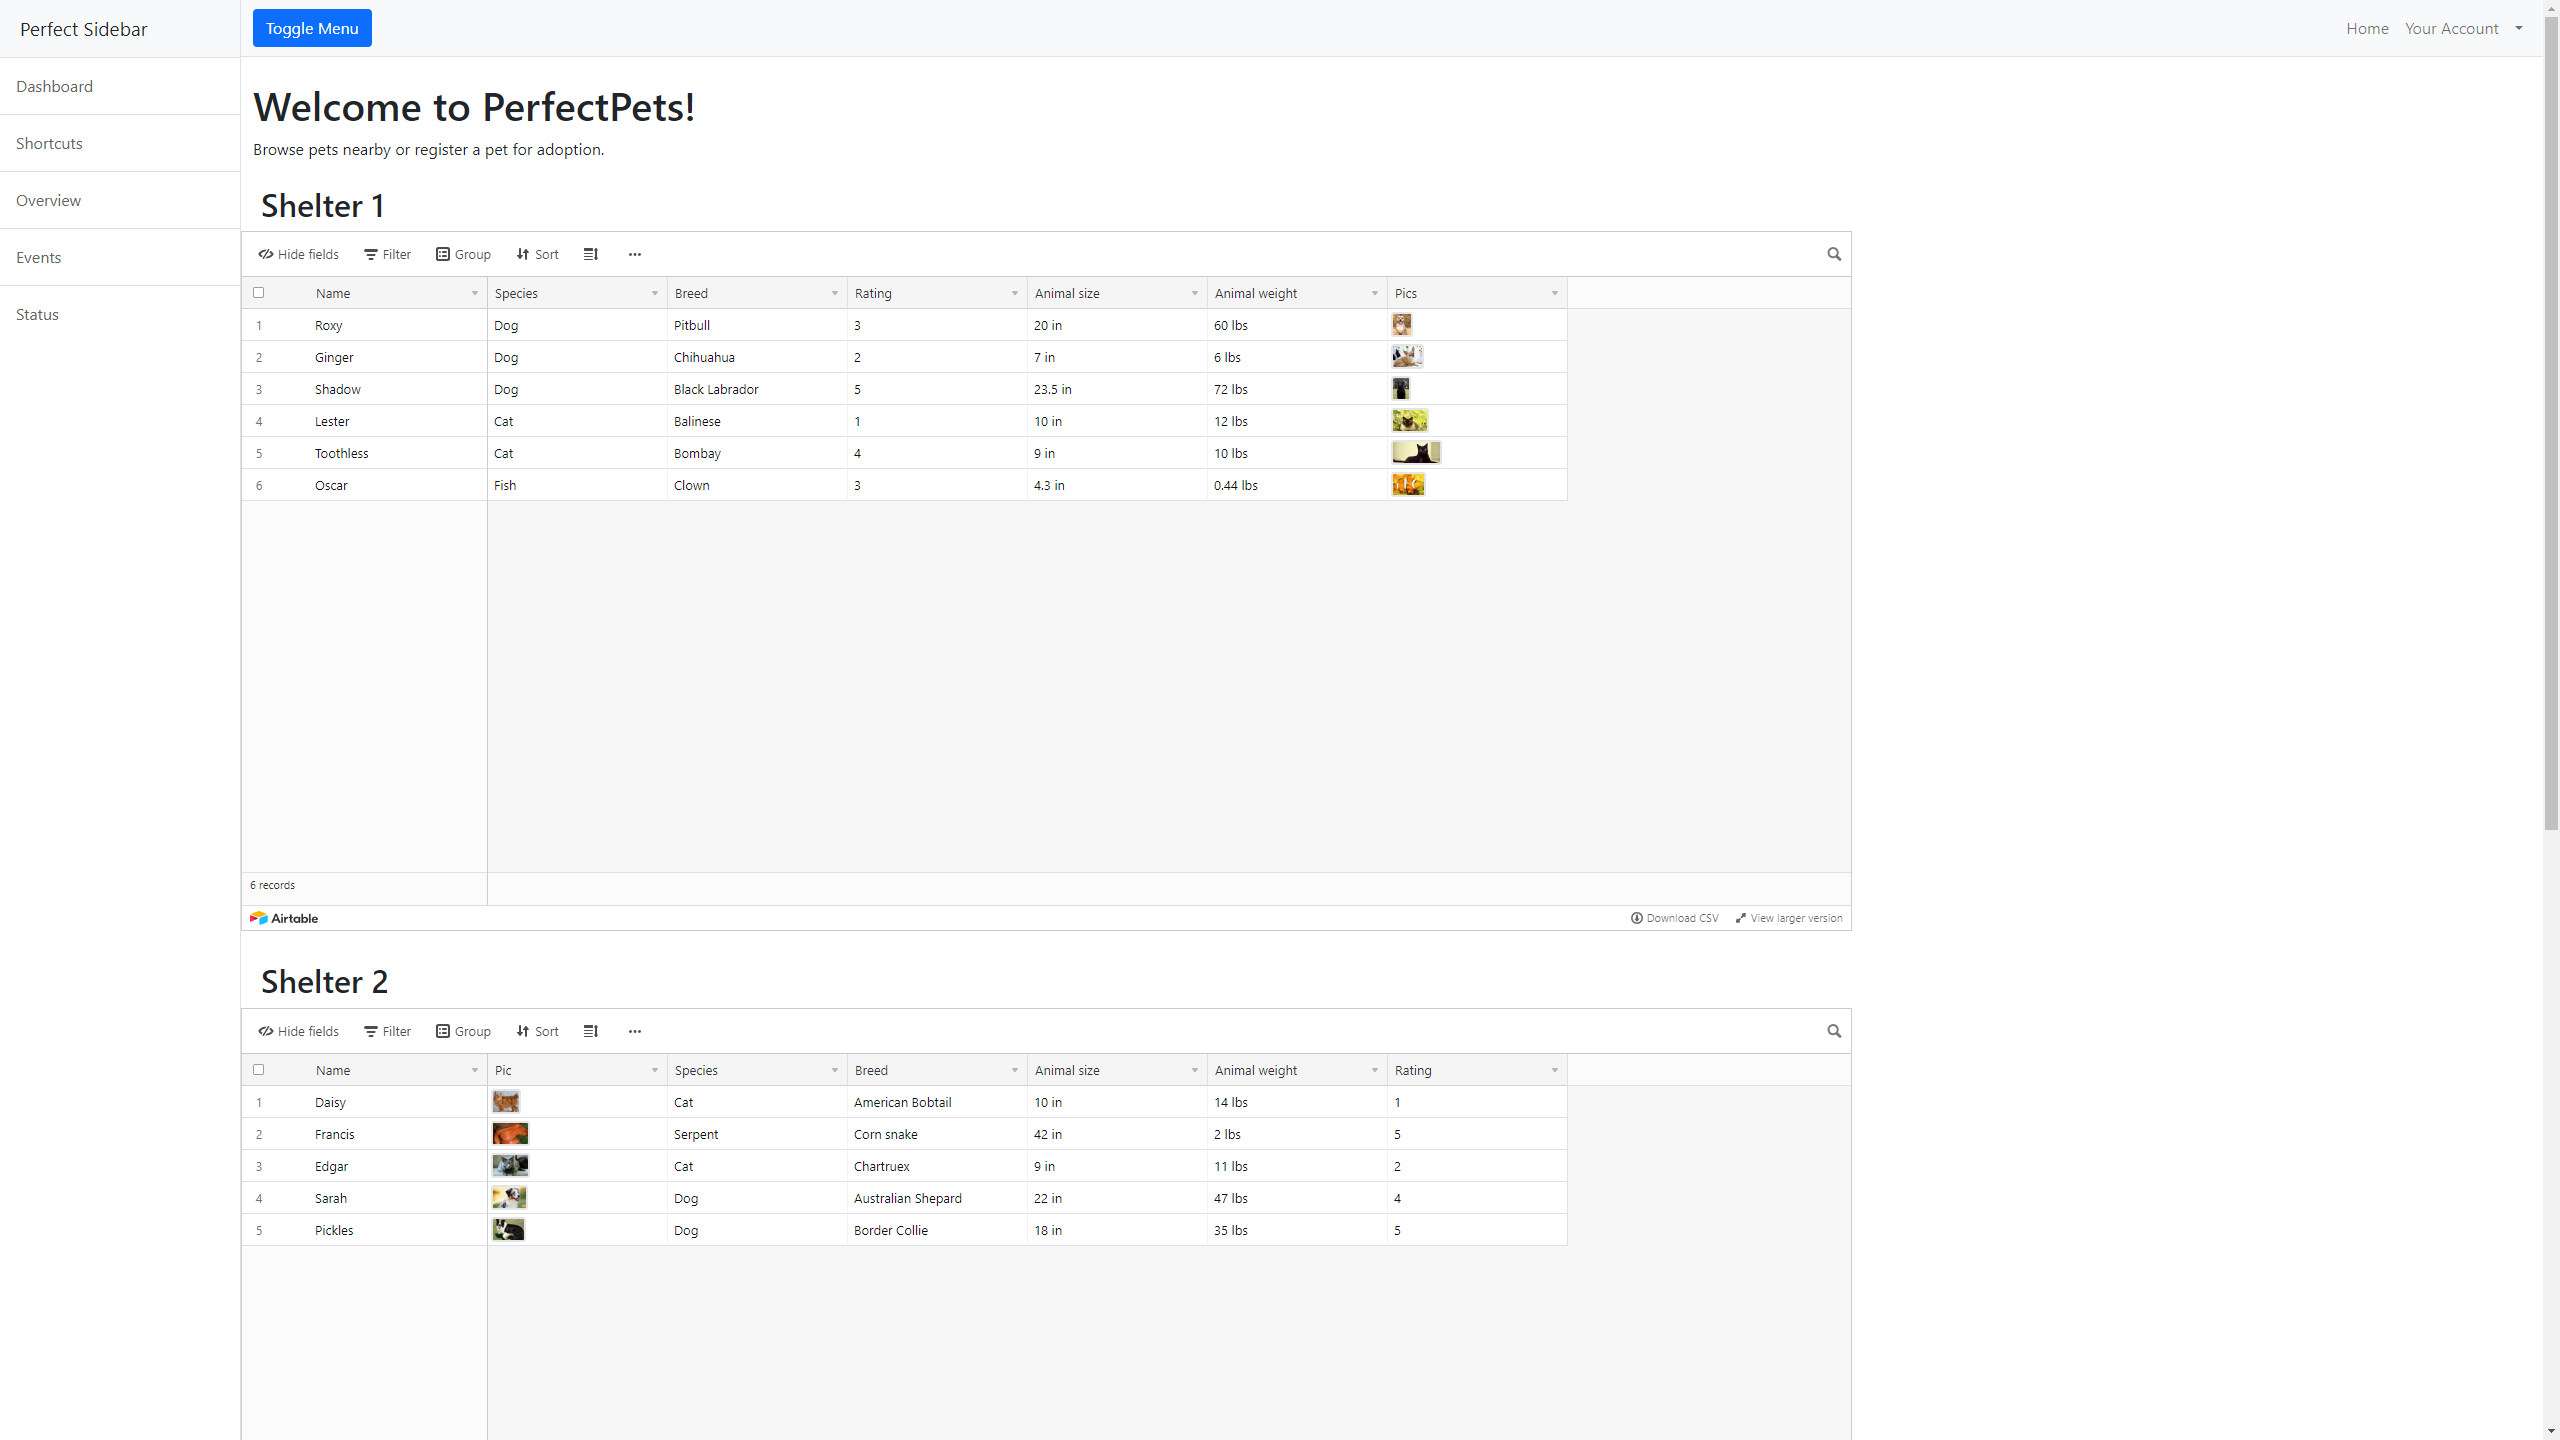
Task: Open the Rating column dropdown arrow in Shelter 2
Action: pos(1554,1070)
